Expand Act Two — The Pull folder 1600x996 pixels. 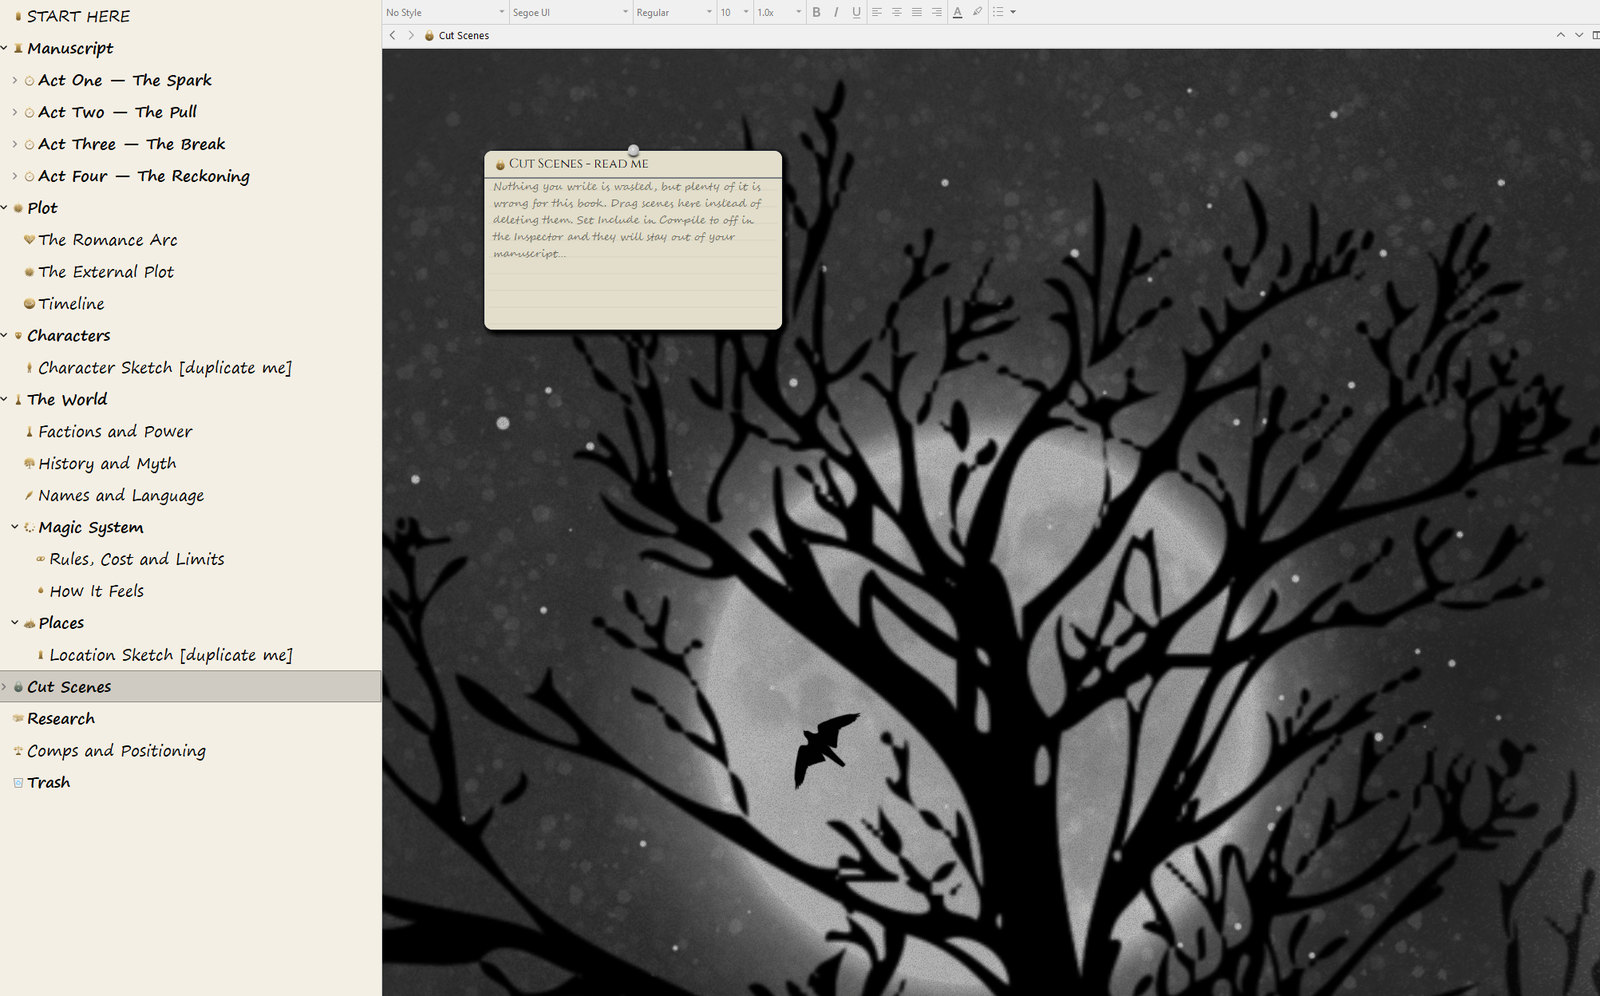[14, 112]
